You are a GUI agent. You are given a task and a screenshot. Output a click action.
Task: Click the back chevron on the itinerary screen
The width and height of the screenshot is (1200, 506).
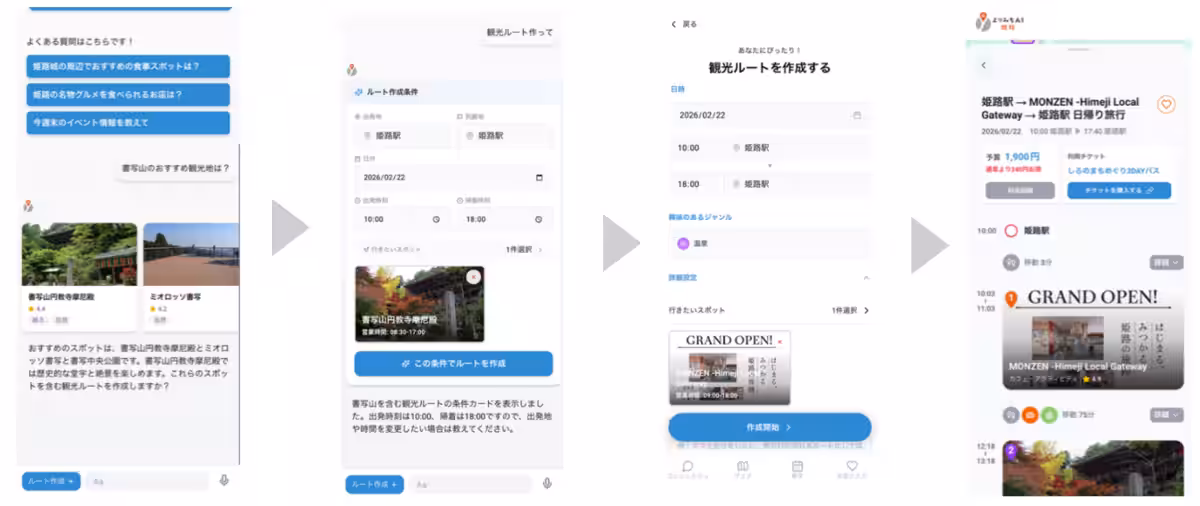pyautogui.click(x=984, y=65)
